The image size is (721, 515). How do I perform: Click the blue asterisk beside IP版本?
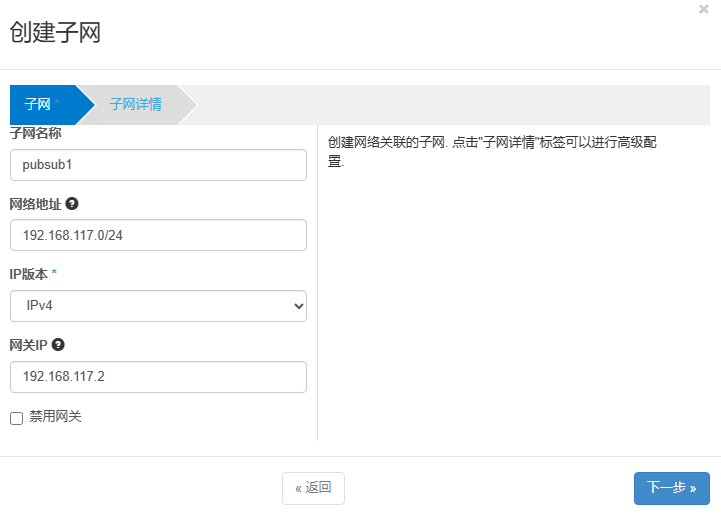point(54,273)
